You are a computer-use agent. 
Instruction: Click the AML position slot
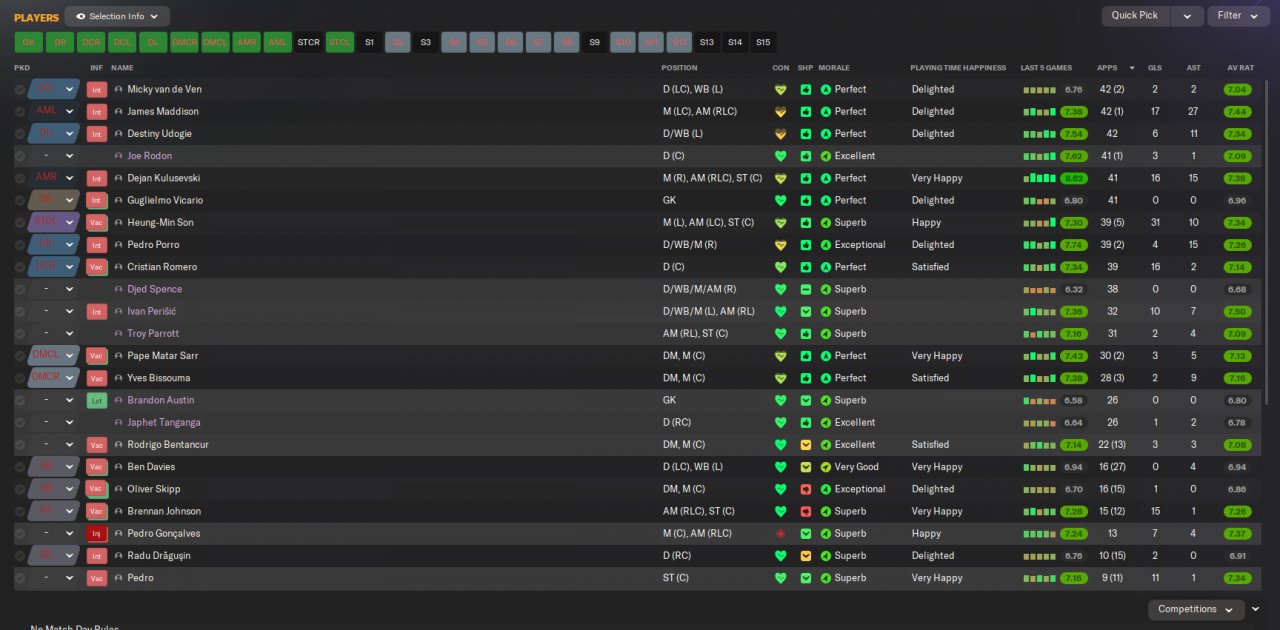[x=277, y=43]
